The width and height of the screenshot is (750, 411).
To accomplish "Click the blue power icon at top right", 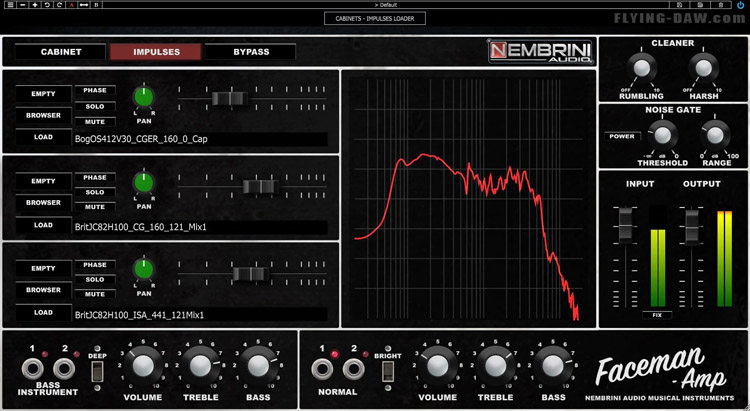I will (x=740, y=4).
